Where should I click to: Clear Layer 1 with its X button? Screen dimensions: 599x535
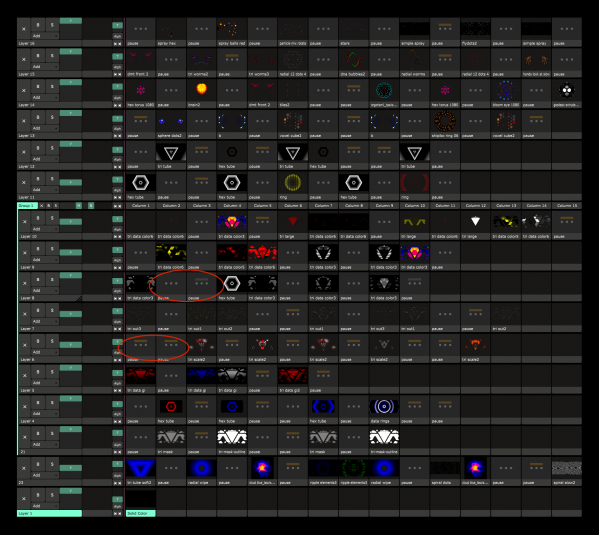tap(24, 499)
